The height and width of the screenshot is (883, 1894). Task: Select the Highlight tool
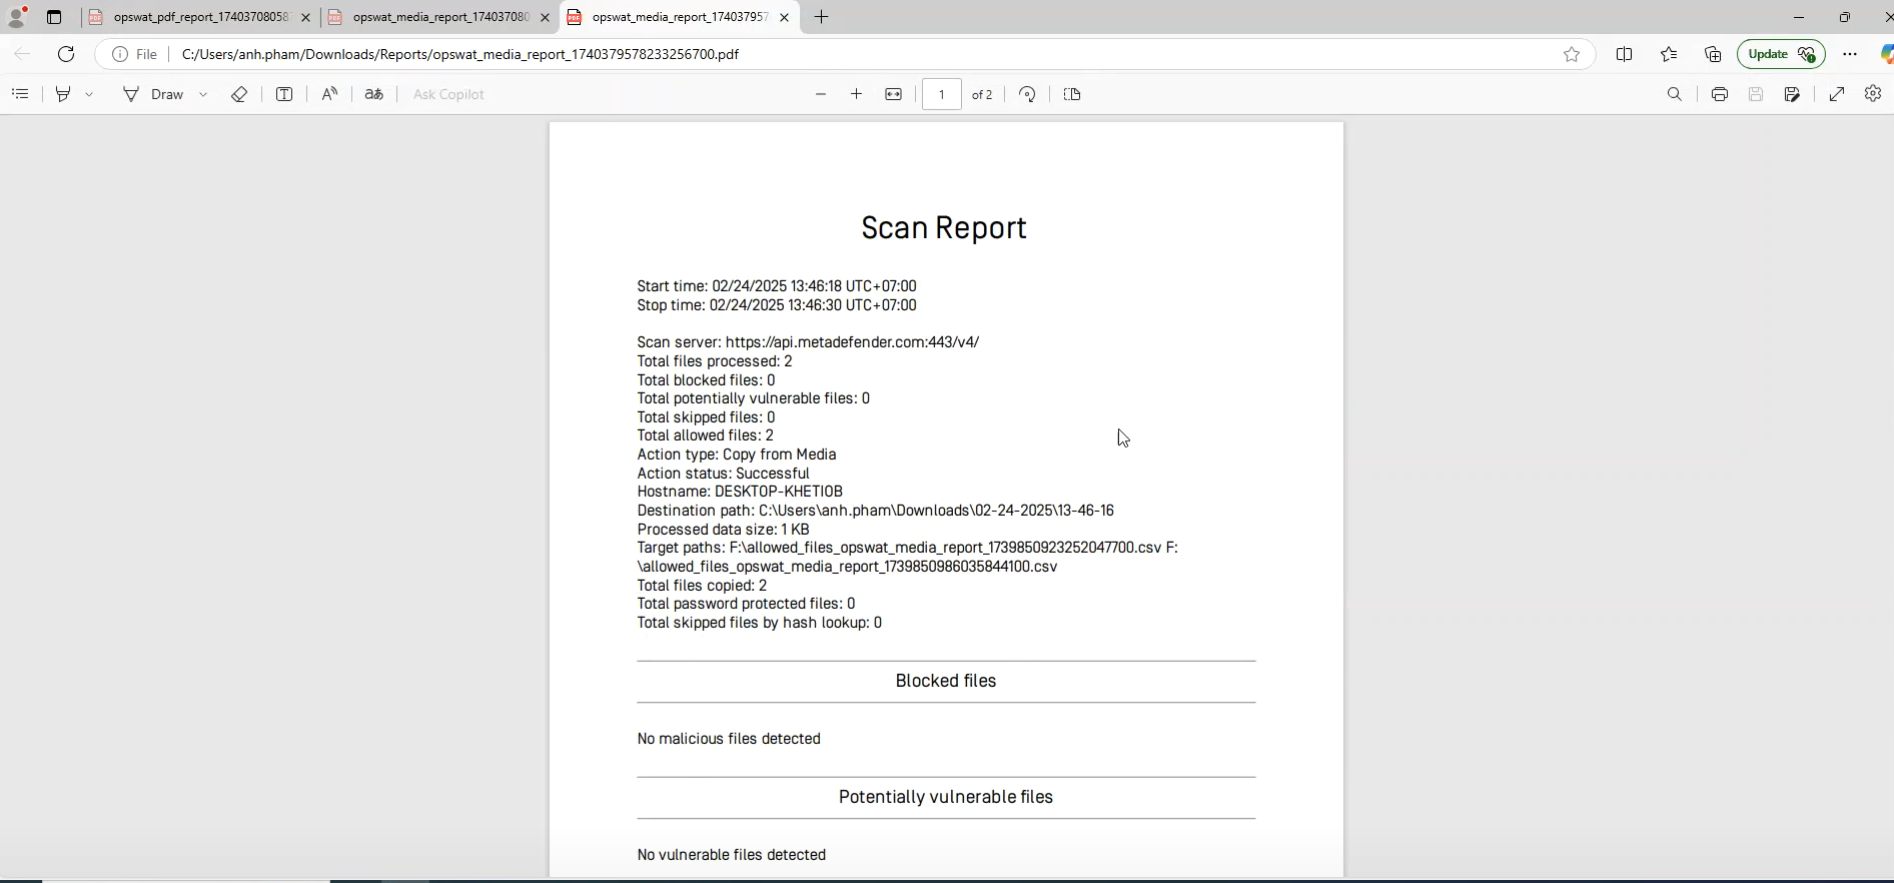pos(64,94)
